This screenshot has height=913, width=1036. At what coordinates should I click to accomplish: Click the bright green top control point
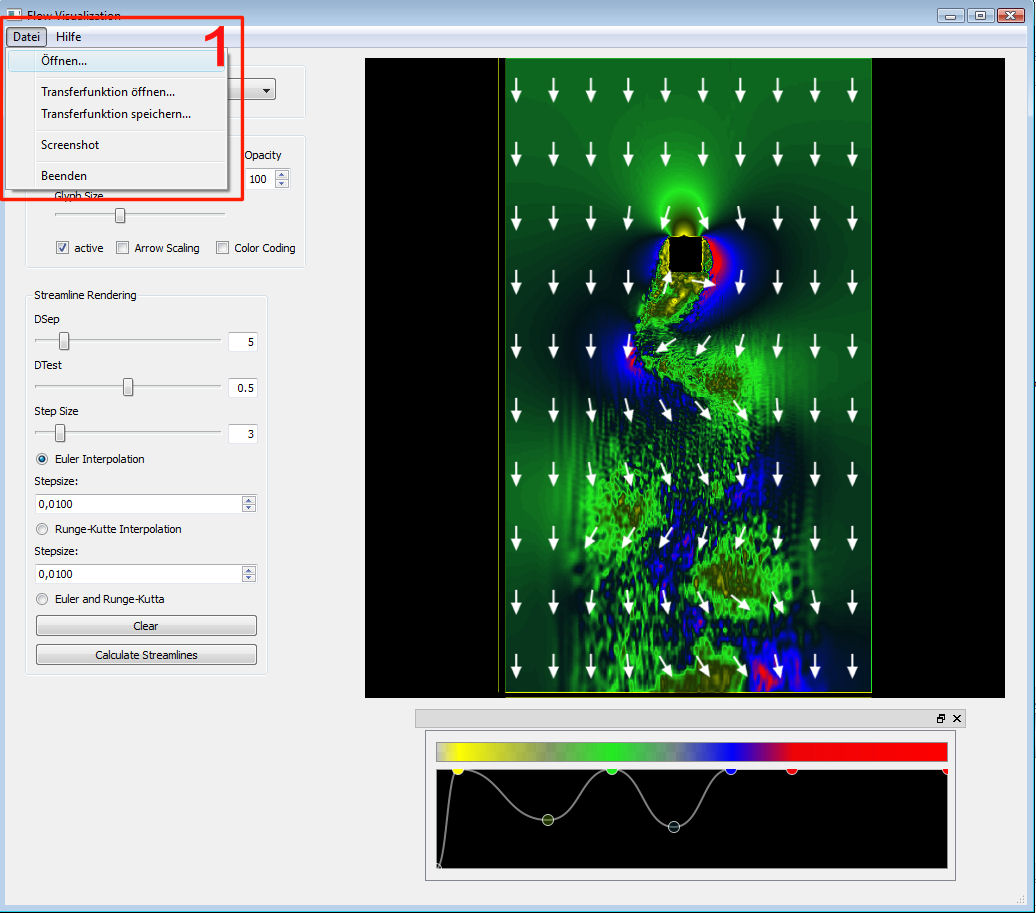pyautogui.click(x=611, y=769)
